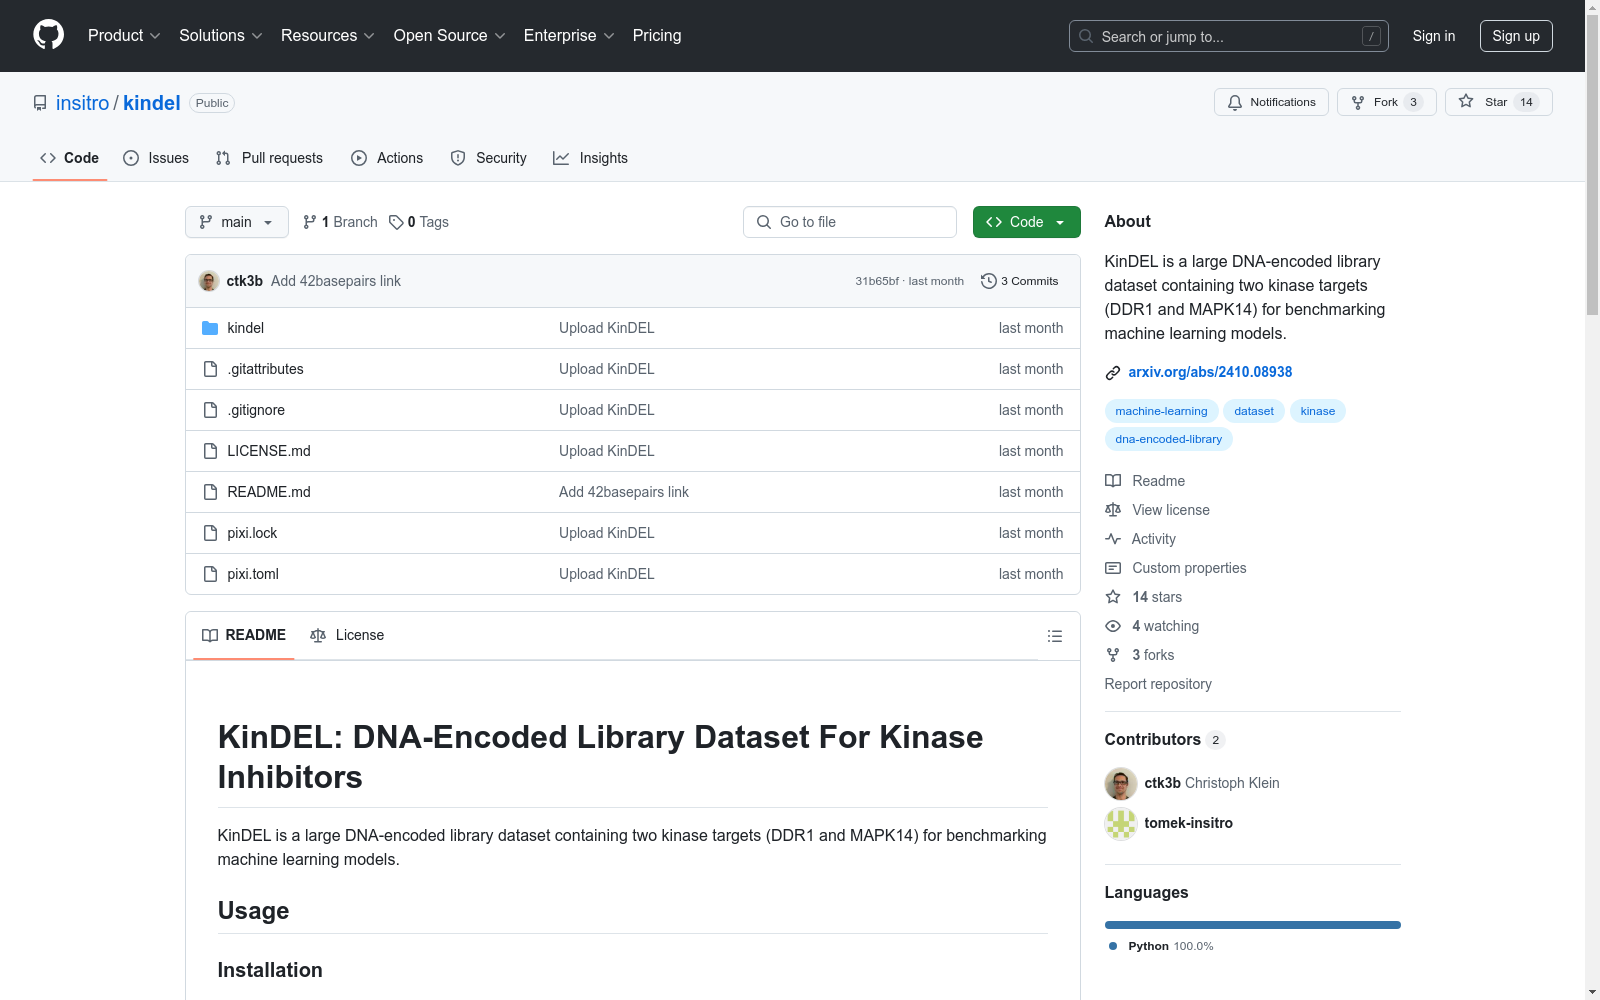Expand the Resources menu
This screenshot has width=1600, height=1000.
tap(327, 35)
